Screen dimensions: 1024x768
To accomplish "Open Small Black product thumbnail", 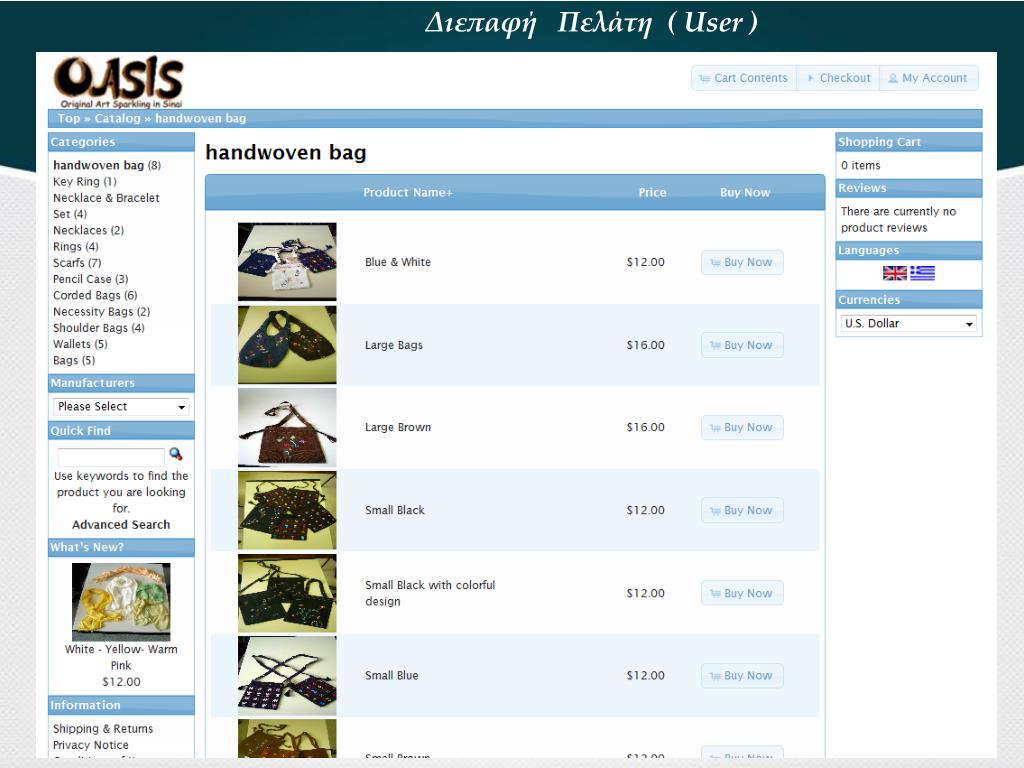I will (x=287, y=510).
